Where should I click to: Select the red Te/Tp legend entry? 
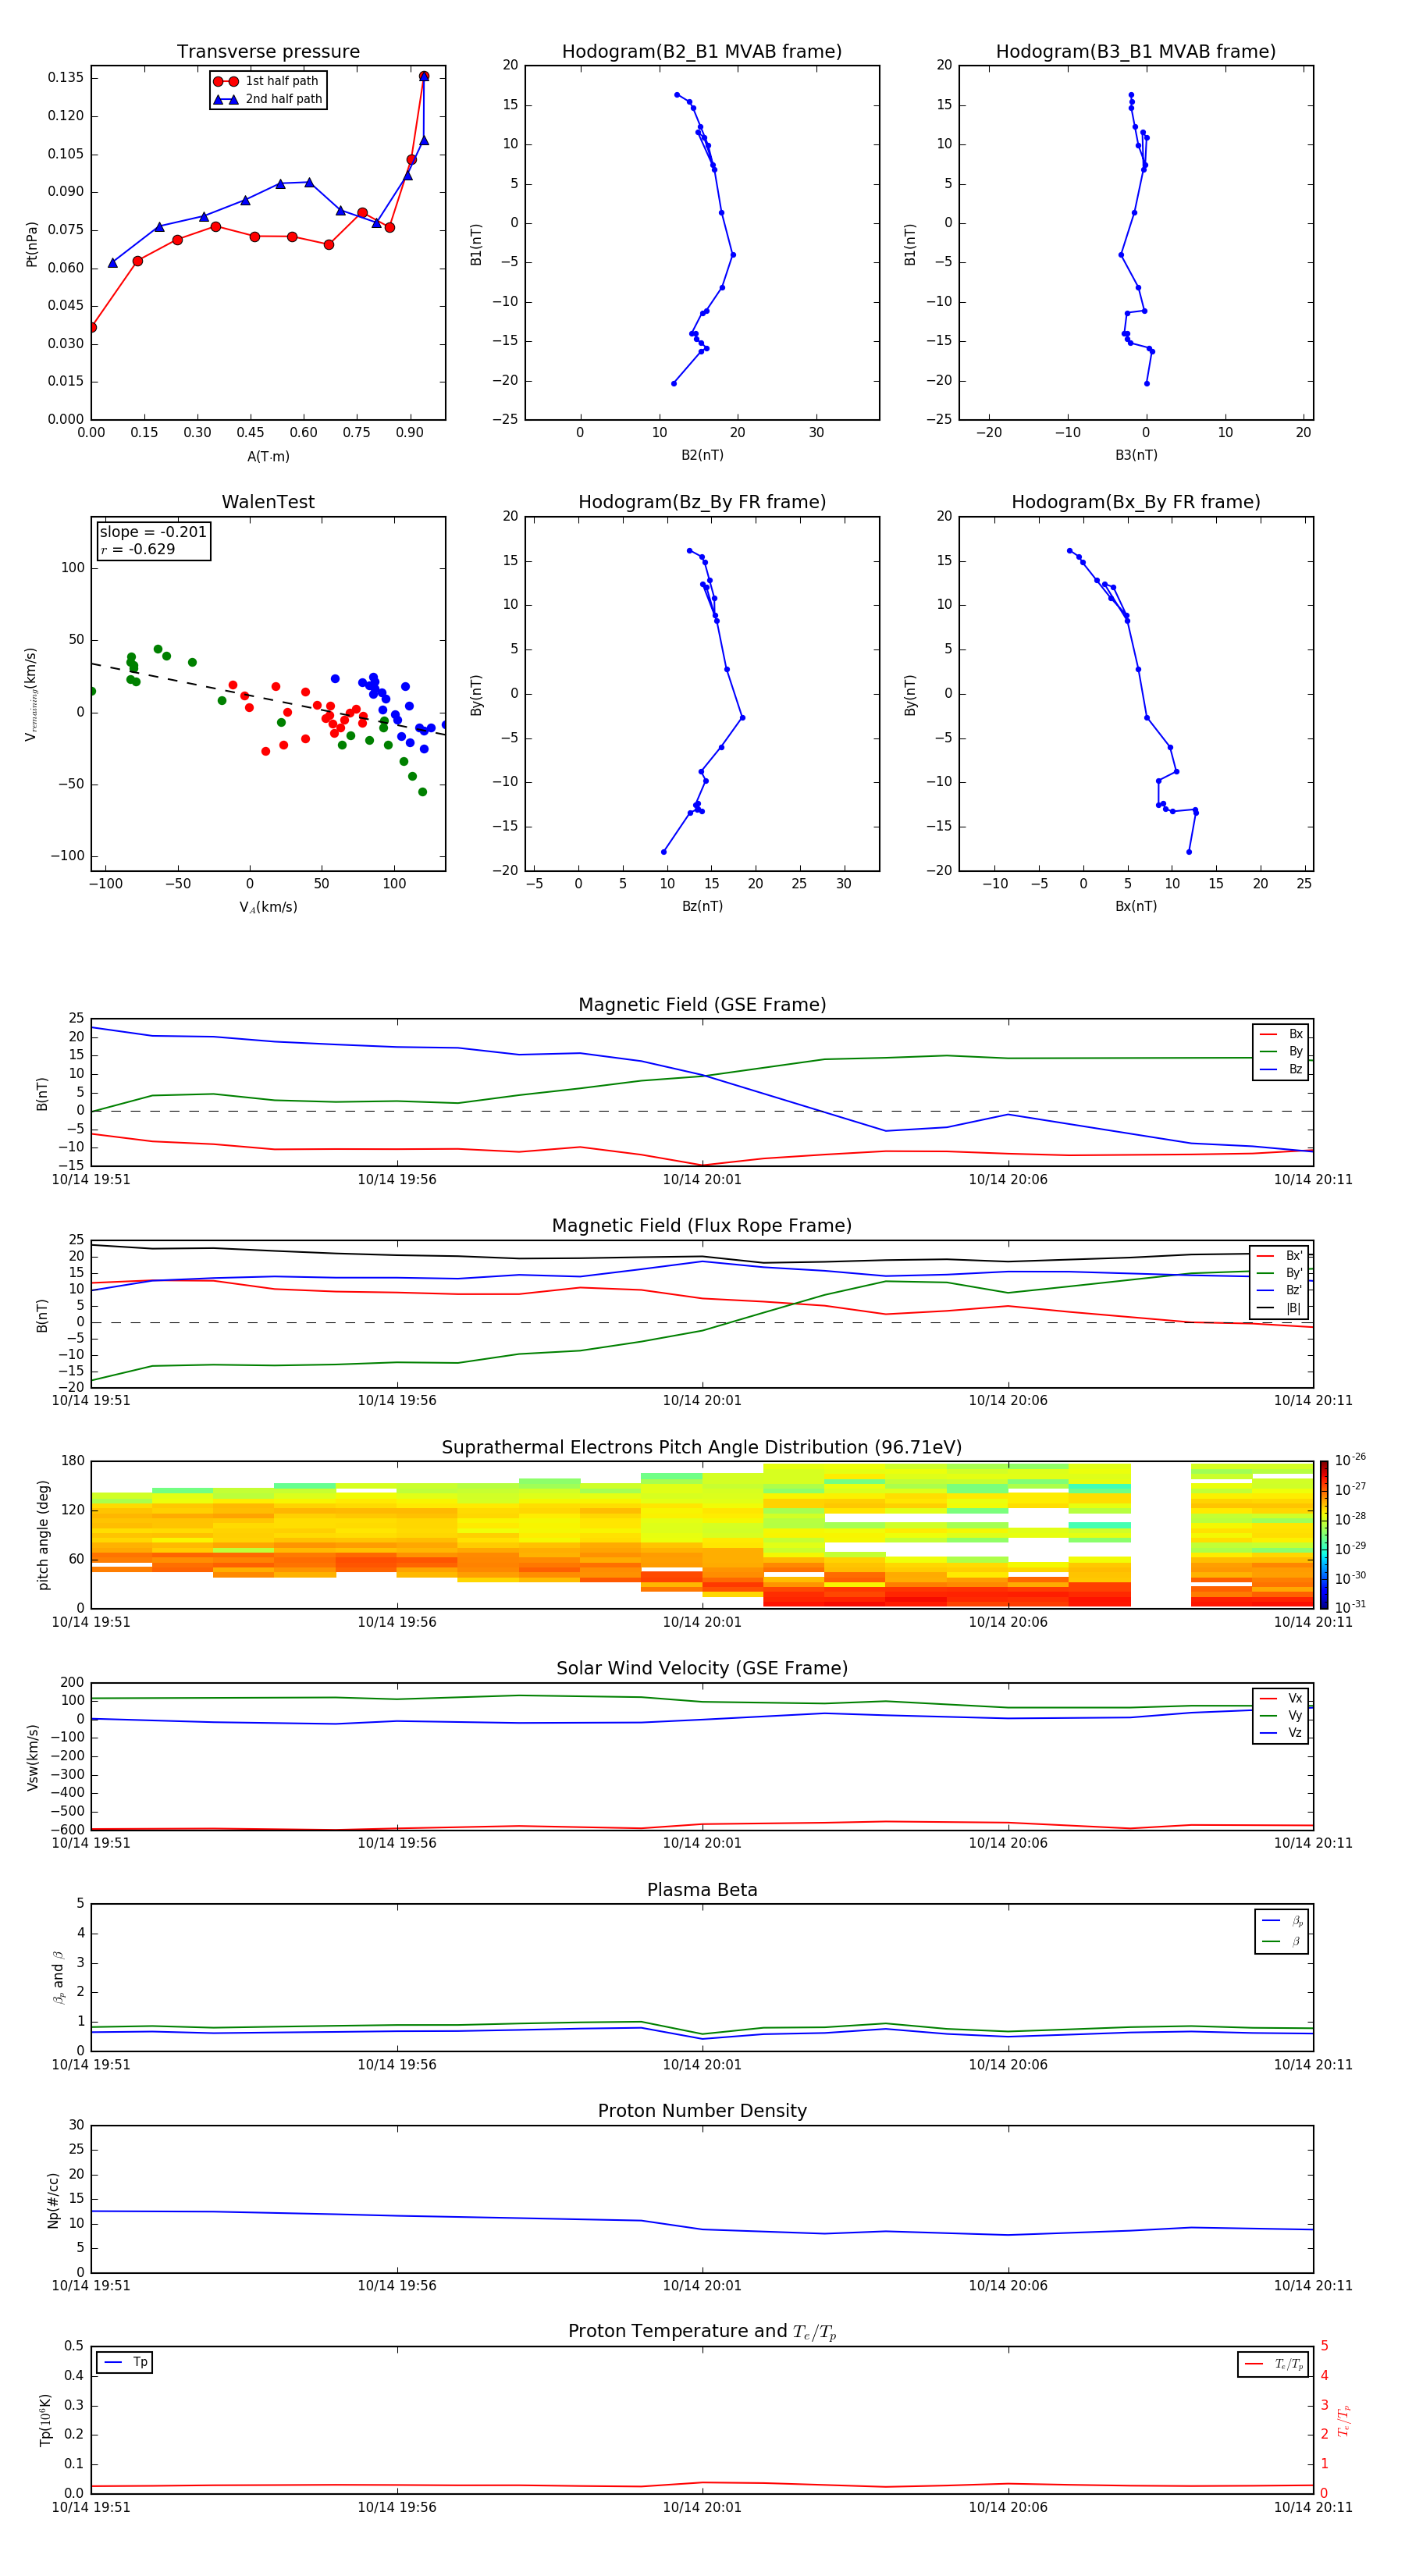(1273, 2364)
